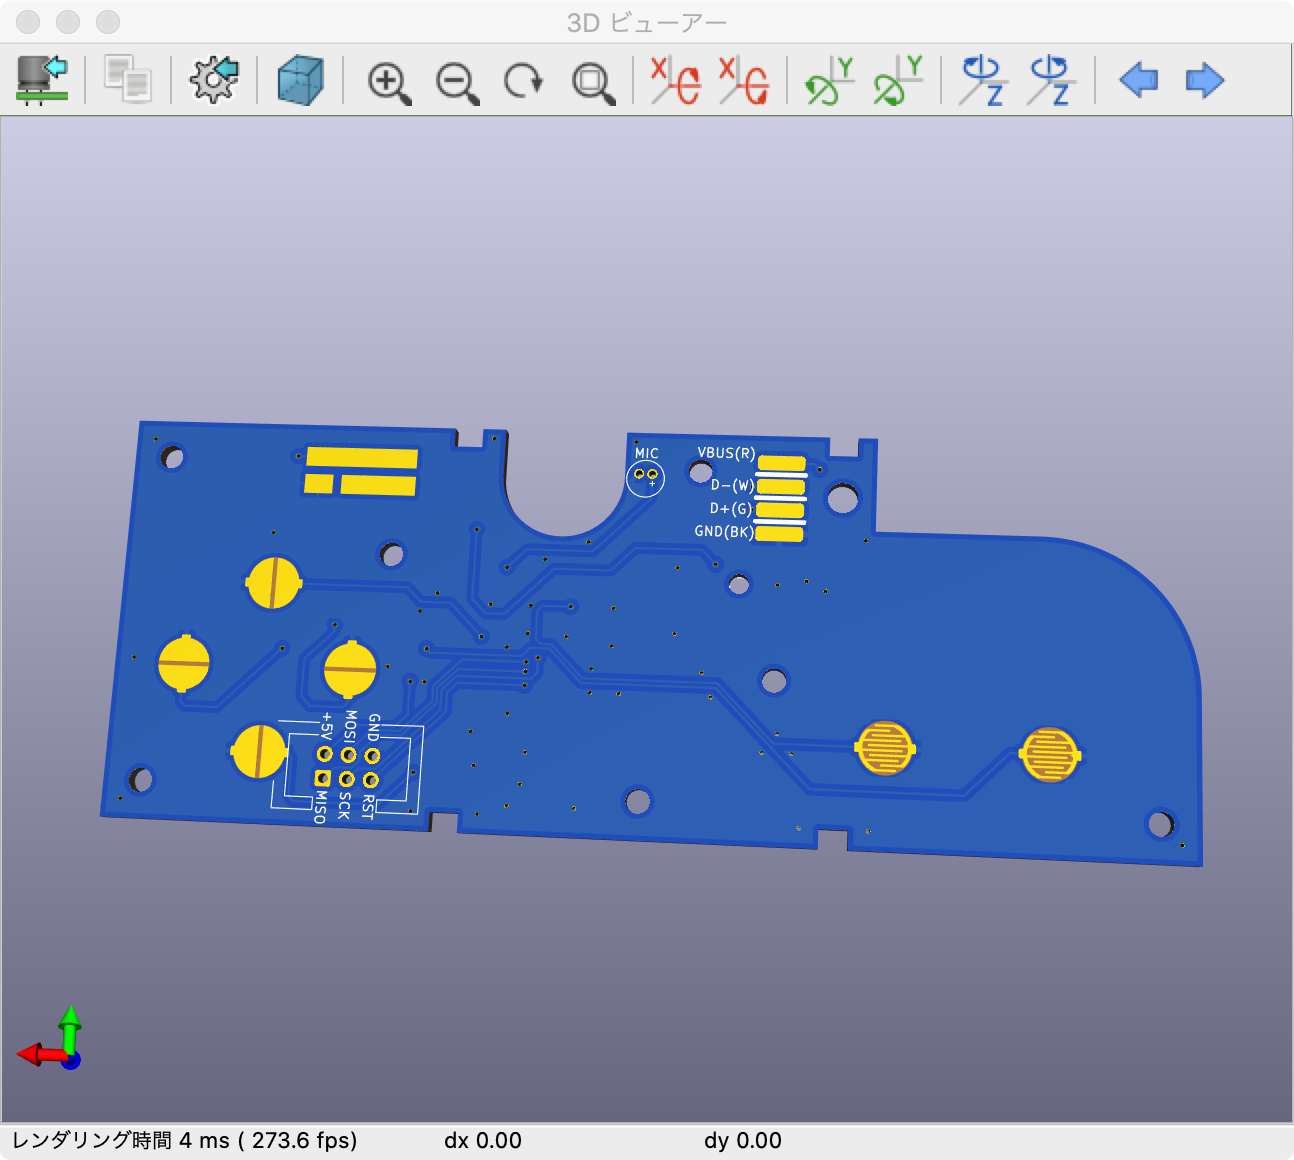The width and height of the screenshot is (1294, 1160).
Task: Rotate X clockwise using first X icon
Action: coord(675,80)
